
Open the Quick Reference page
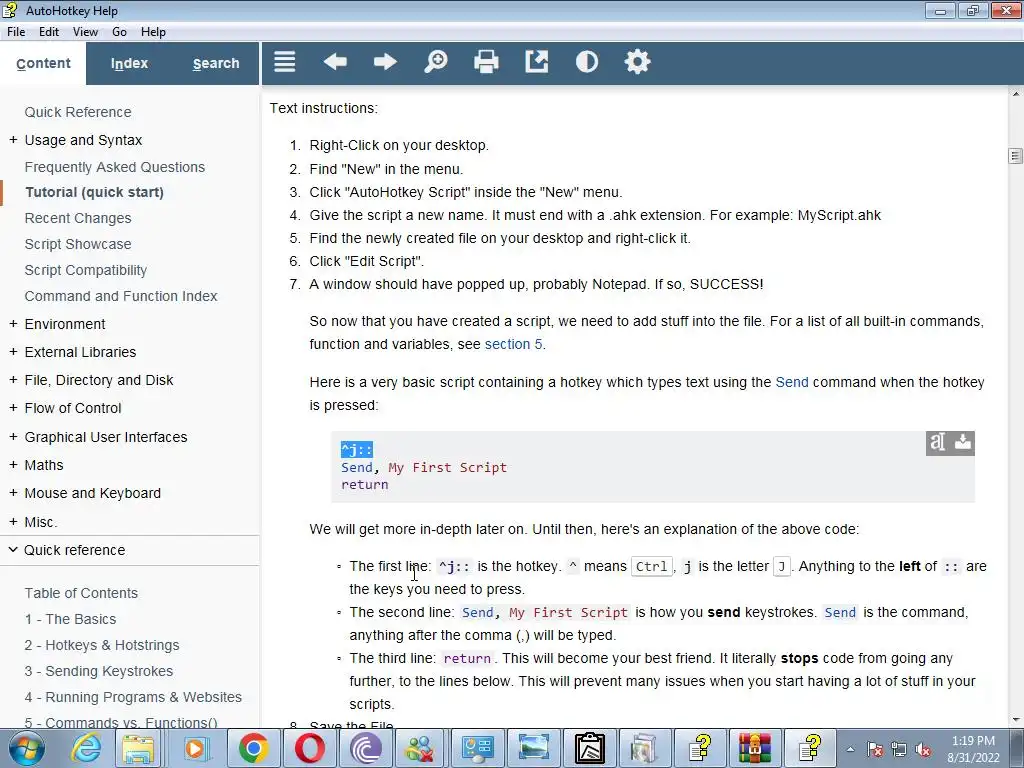click(x=78, y=112)
